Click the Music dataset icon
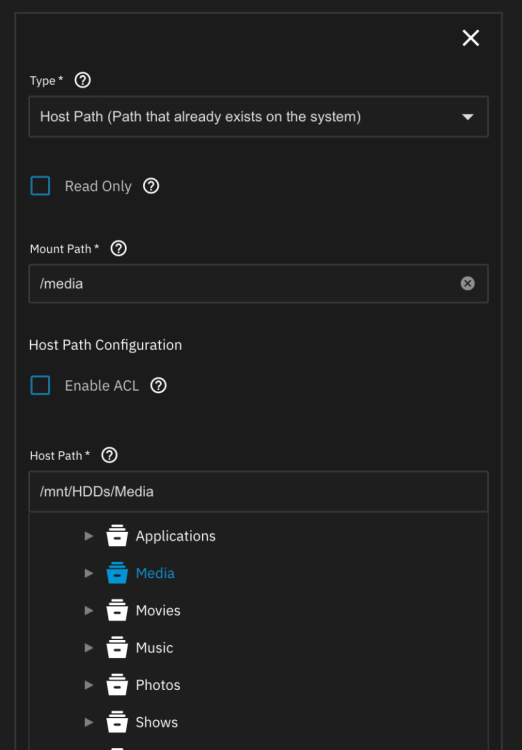522x750 pixels. (x=117, y=648)
